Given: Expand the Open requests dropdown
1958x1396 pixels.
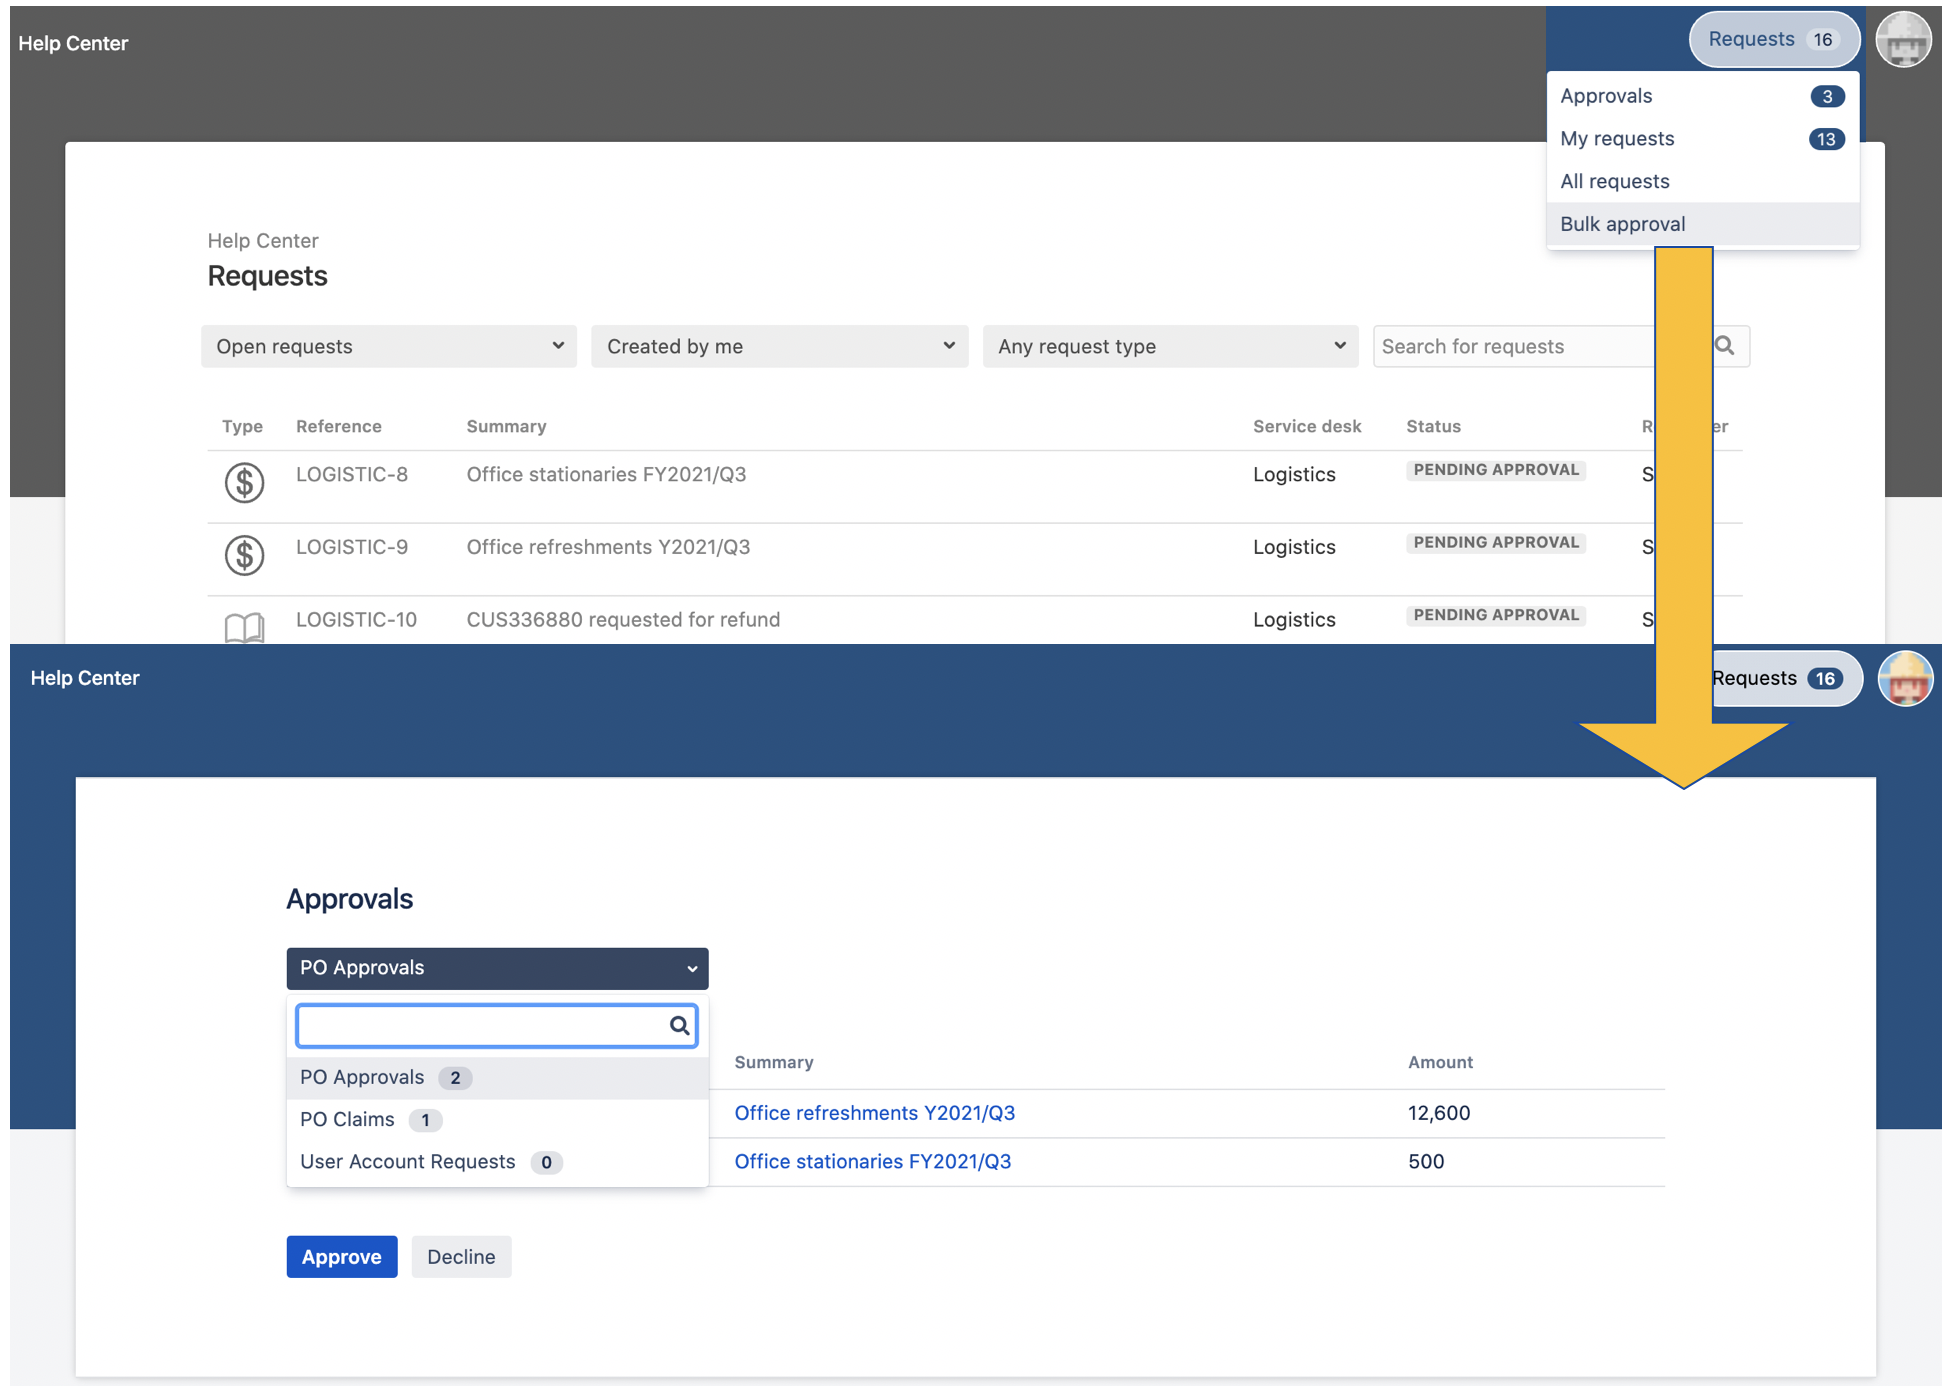Looking at the screenshot, I should (388, 346).
